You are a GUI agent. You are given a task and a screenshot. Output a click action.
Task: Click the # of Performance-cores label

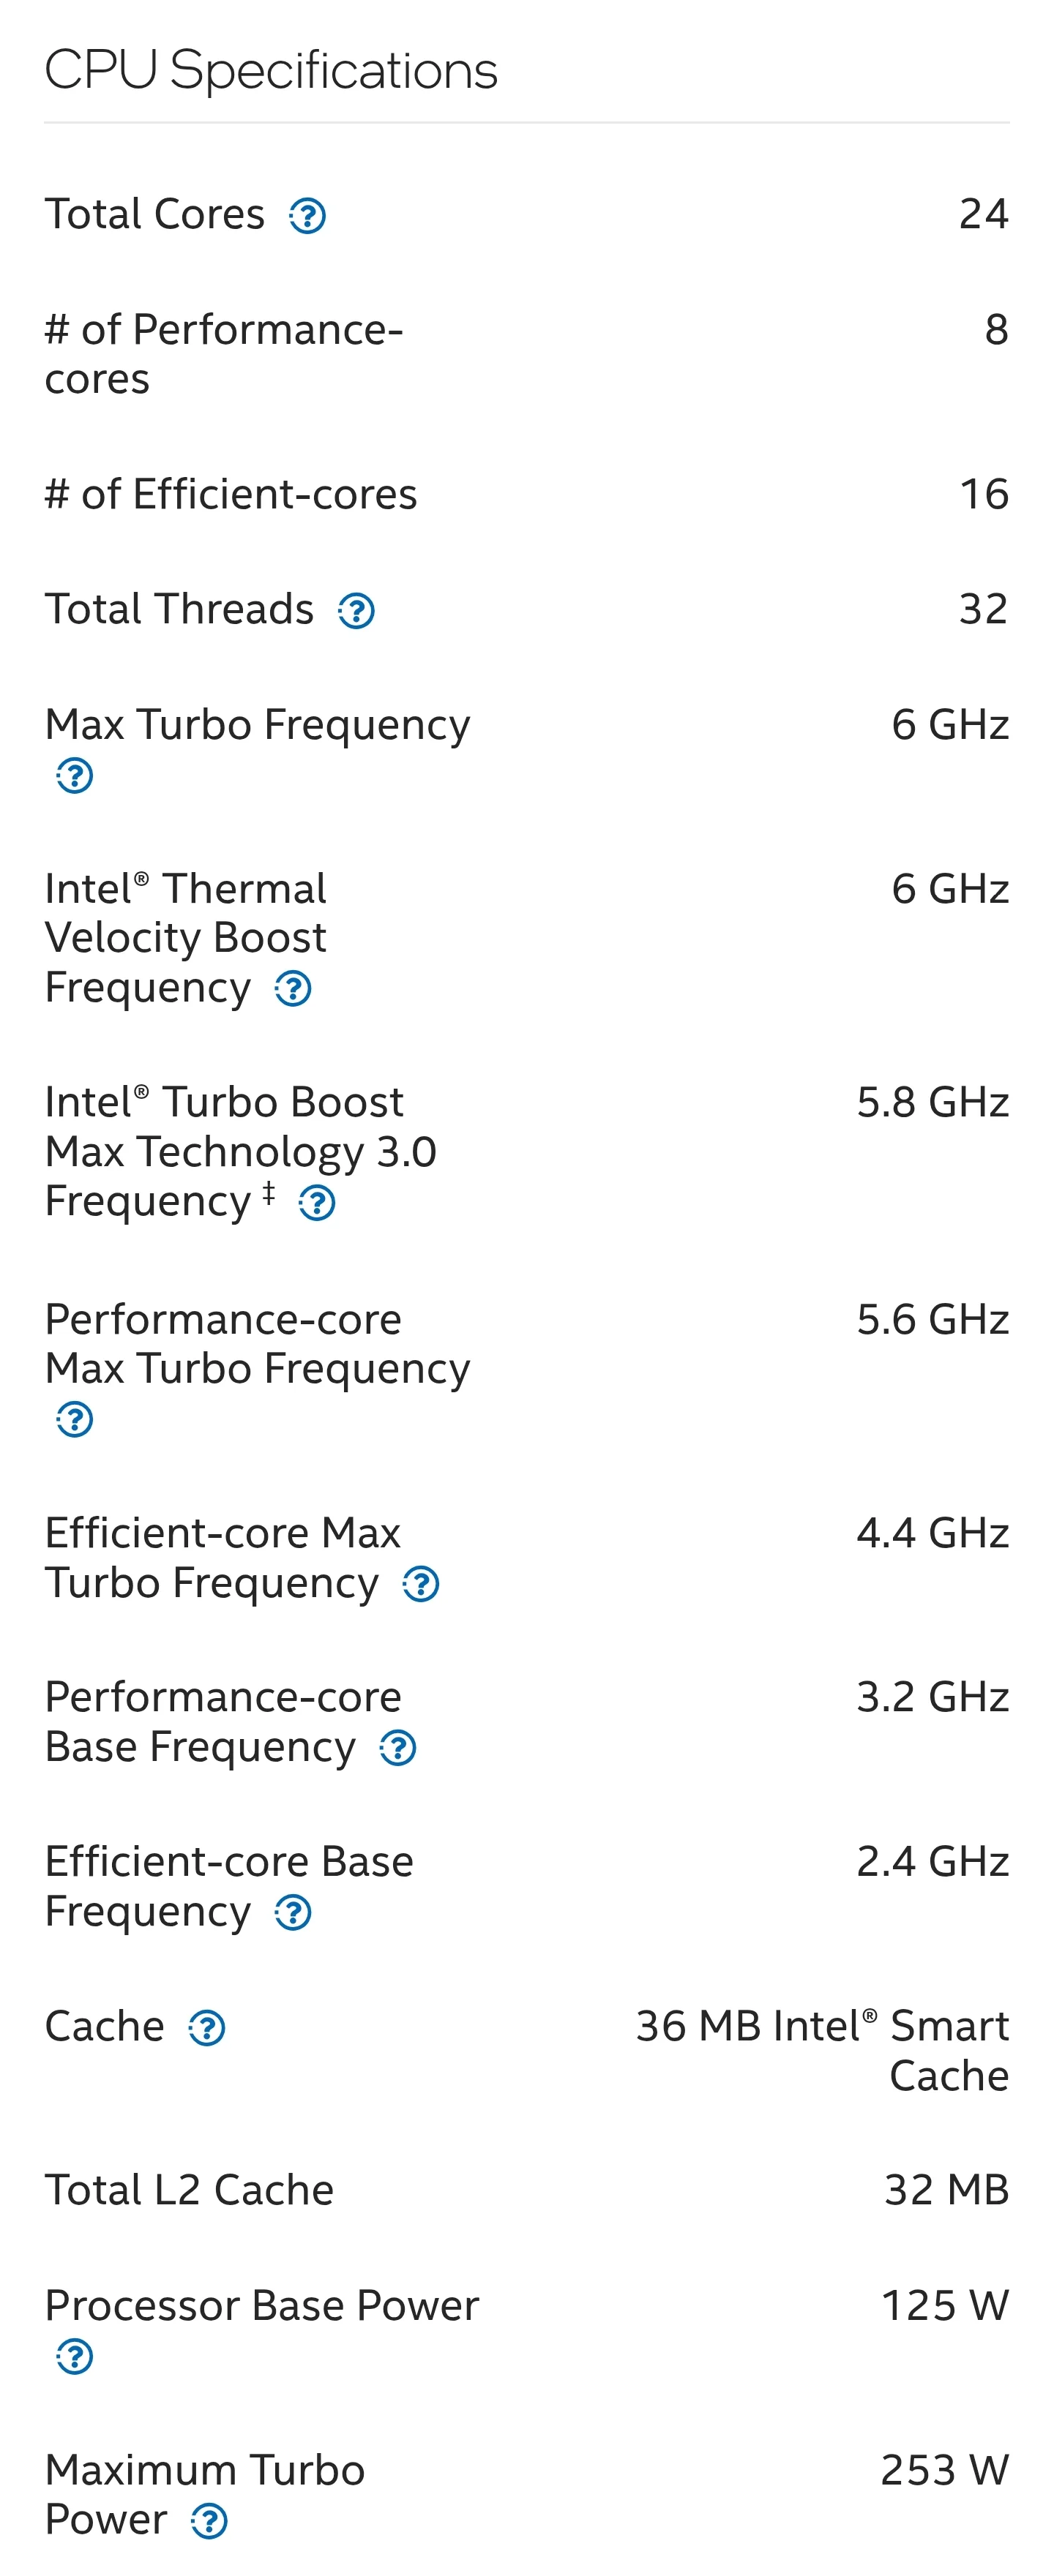click(x=224, y=354)
